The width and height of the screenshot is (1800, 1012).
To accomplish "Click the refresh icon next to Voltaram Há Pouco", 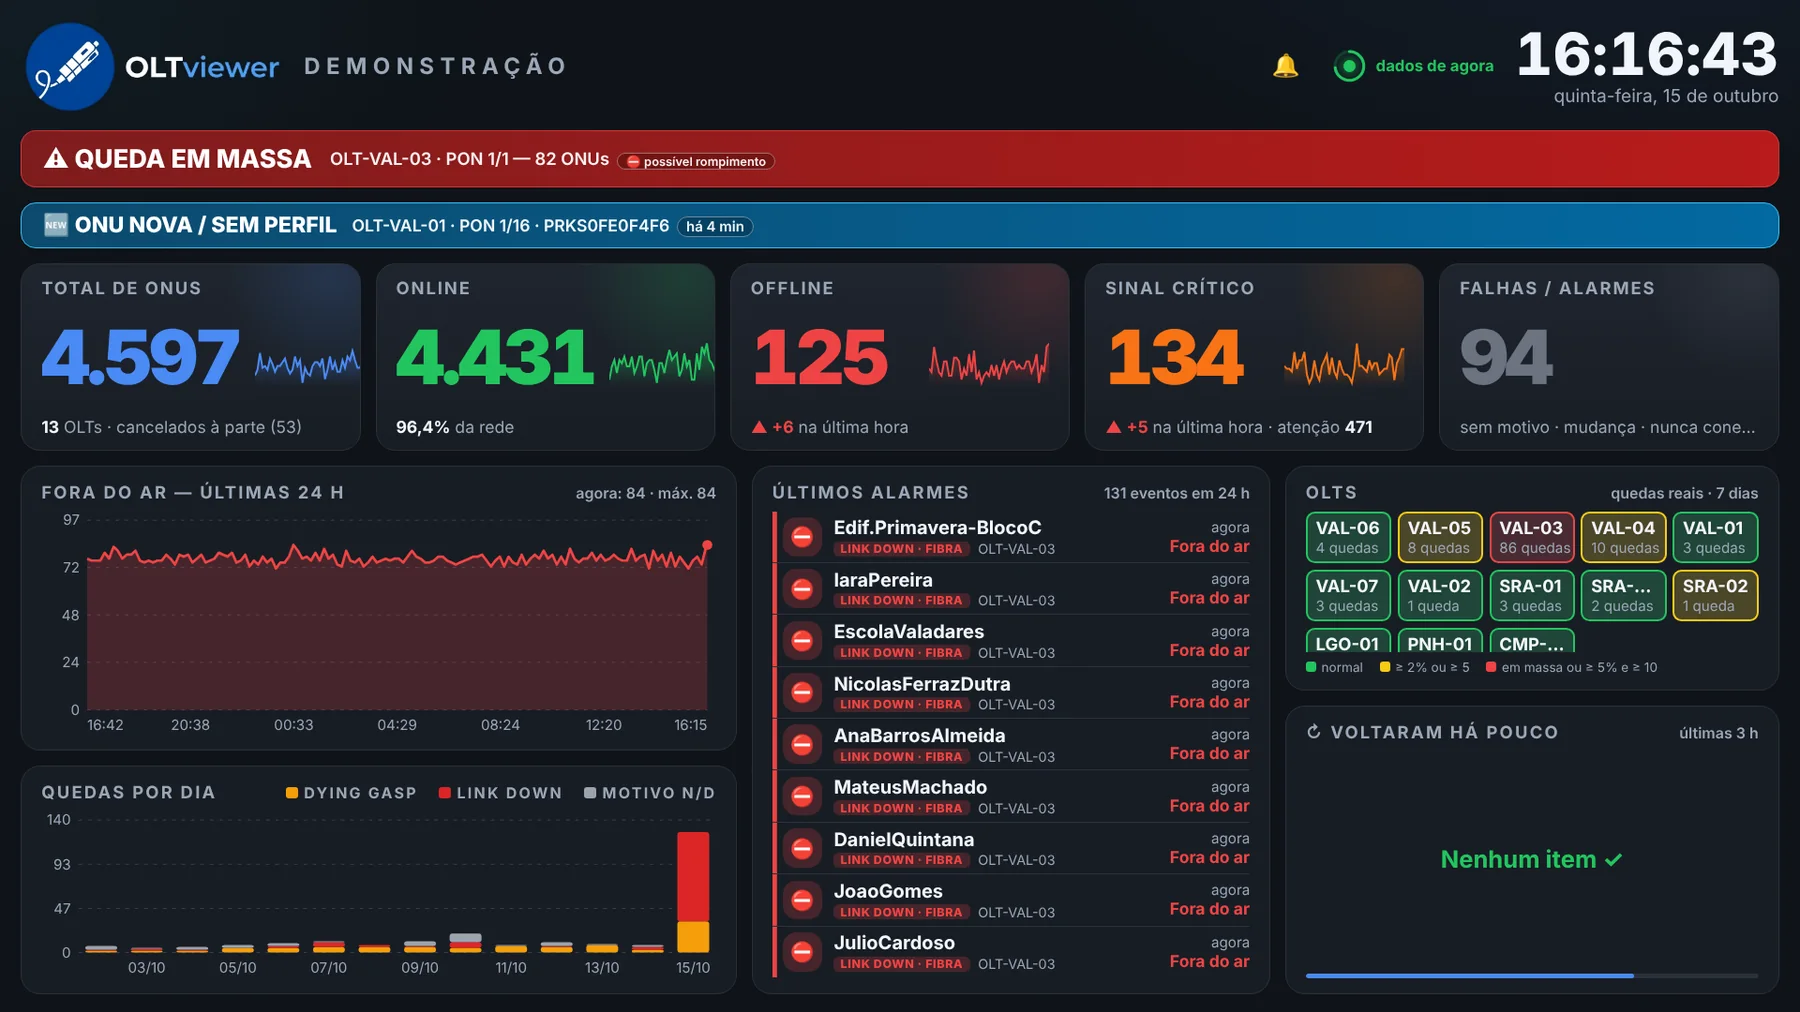I will [x=1314, y=732].
